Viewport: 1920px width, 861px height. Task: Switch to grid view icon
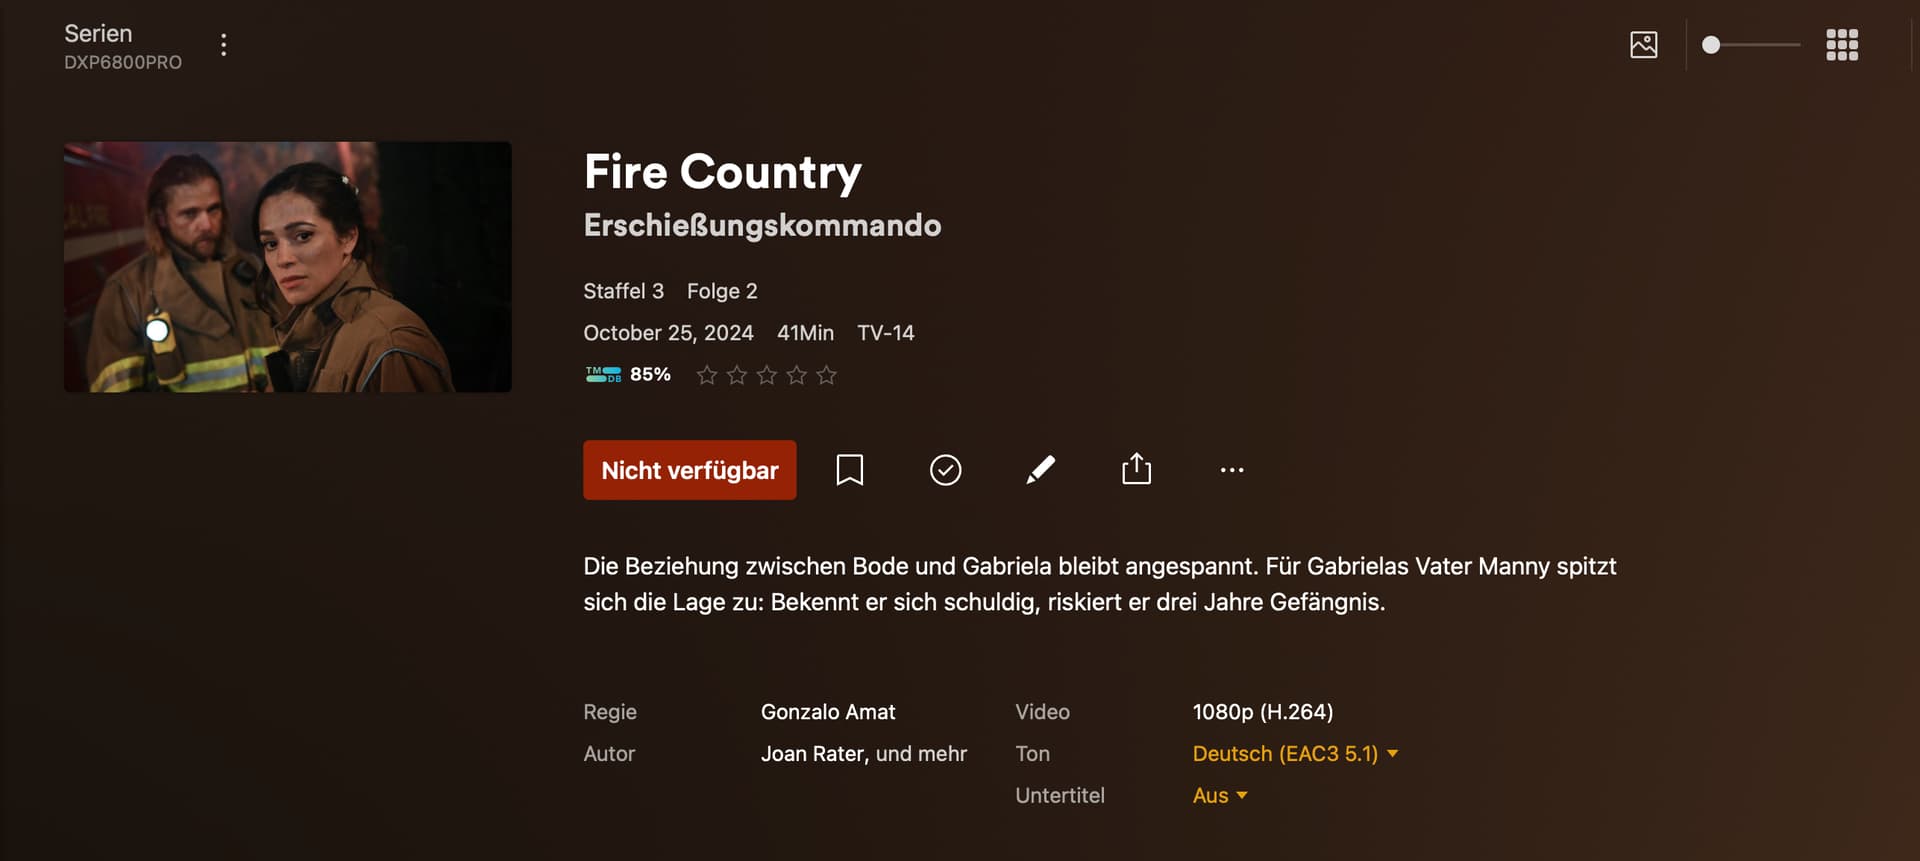[x=1841, y=45]
